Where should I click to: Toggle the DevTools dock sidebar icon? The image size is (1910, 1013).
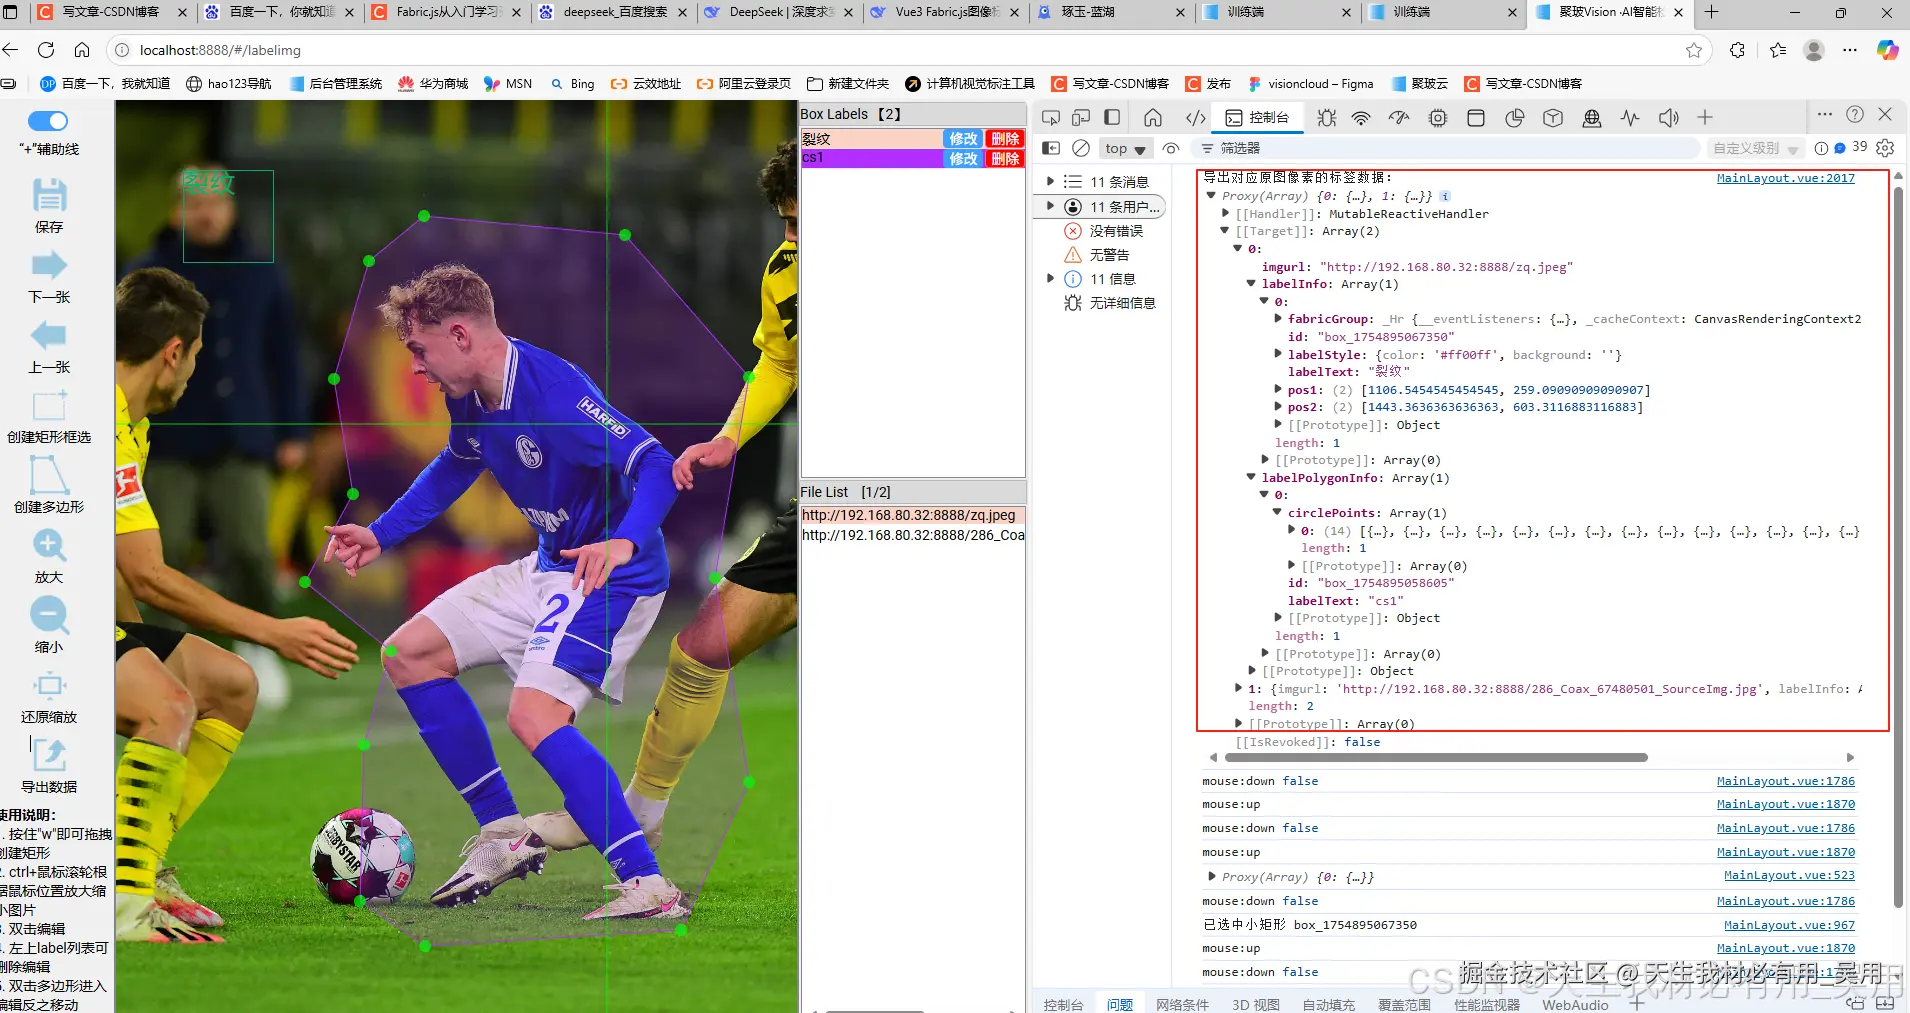(x=1112, y=118)
